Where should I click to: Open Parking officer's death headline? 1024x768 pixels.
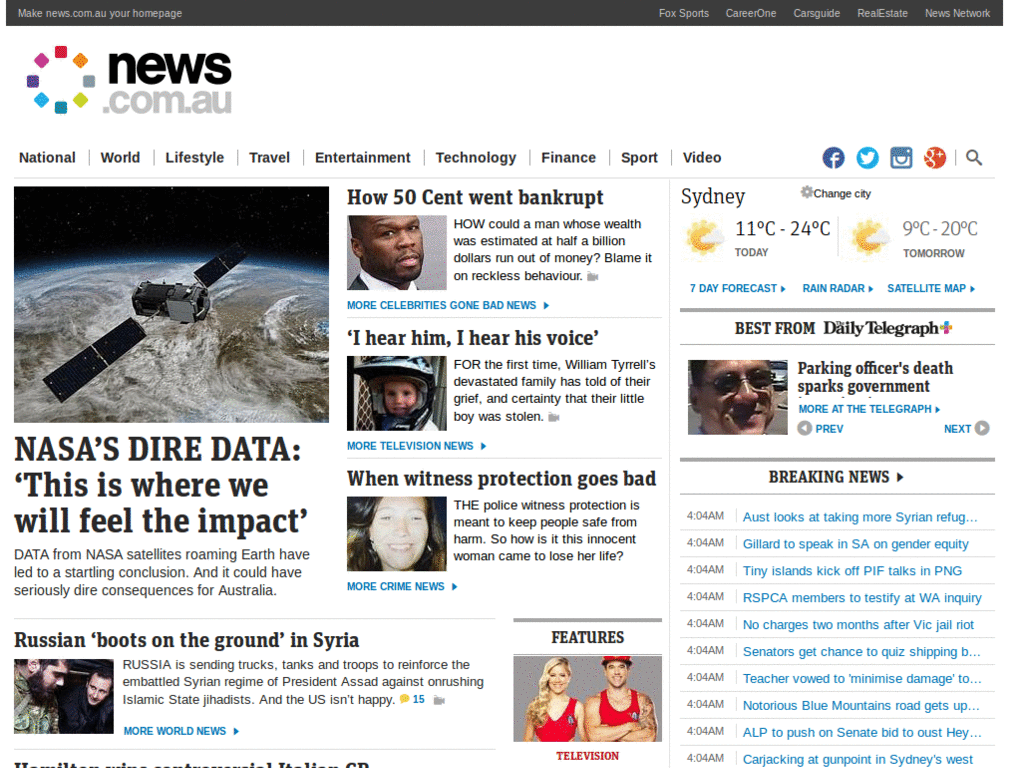point(875,377)
